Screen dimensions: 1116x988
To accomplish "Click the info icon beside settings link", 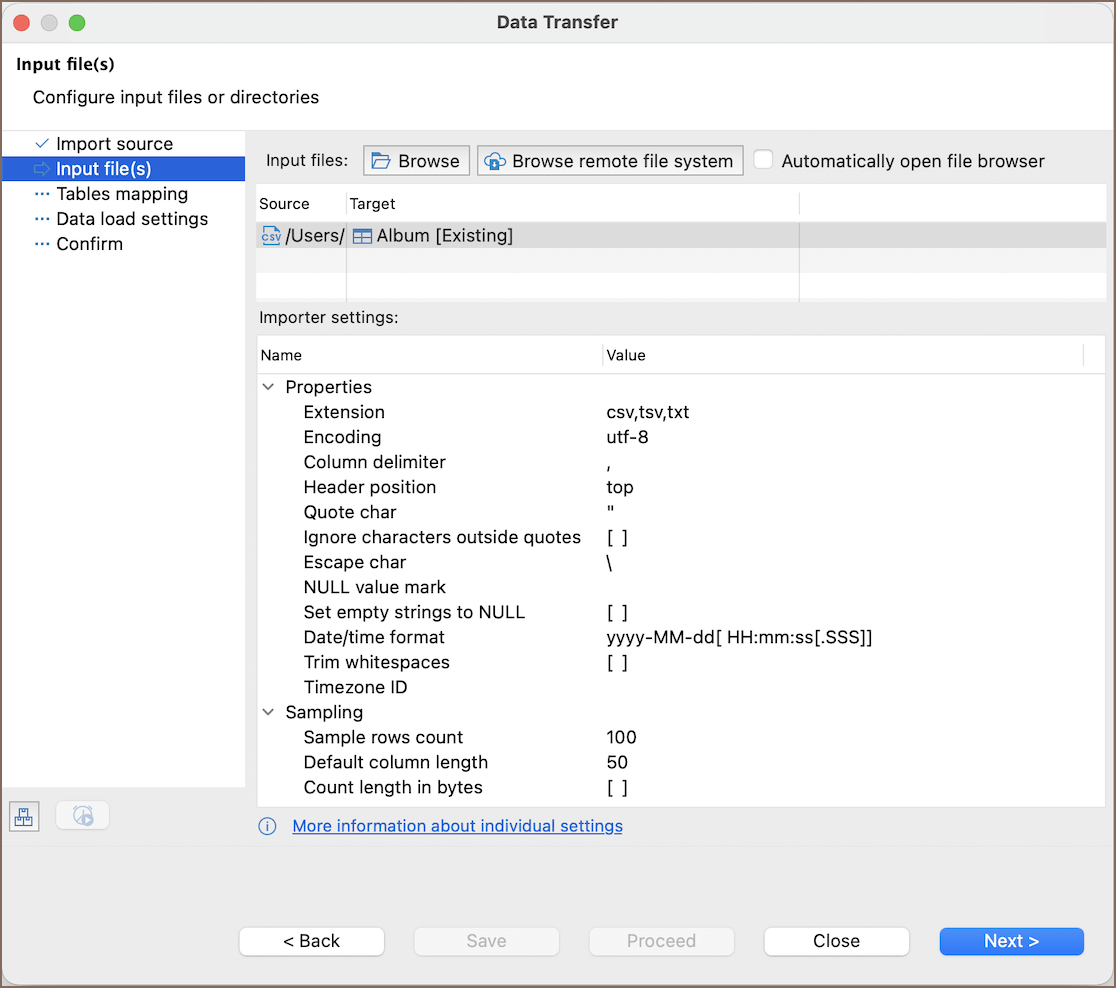I will pyautogui.click(x=267, y=826).
